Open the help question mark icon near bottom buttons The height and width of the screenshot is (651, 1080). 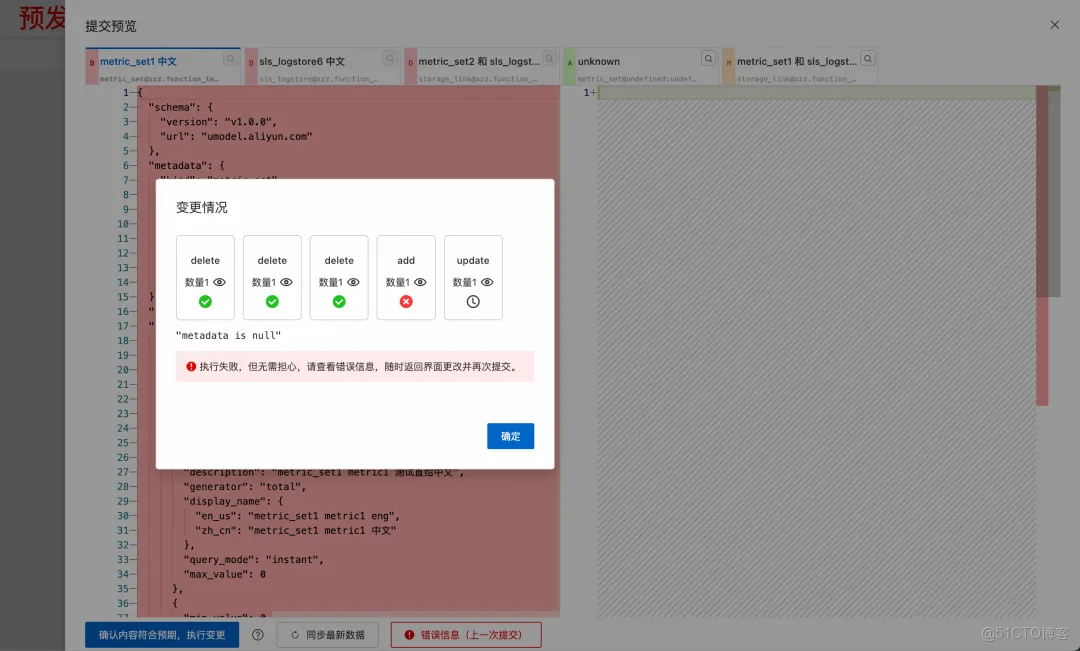(258, 634)
